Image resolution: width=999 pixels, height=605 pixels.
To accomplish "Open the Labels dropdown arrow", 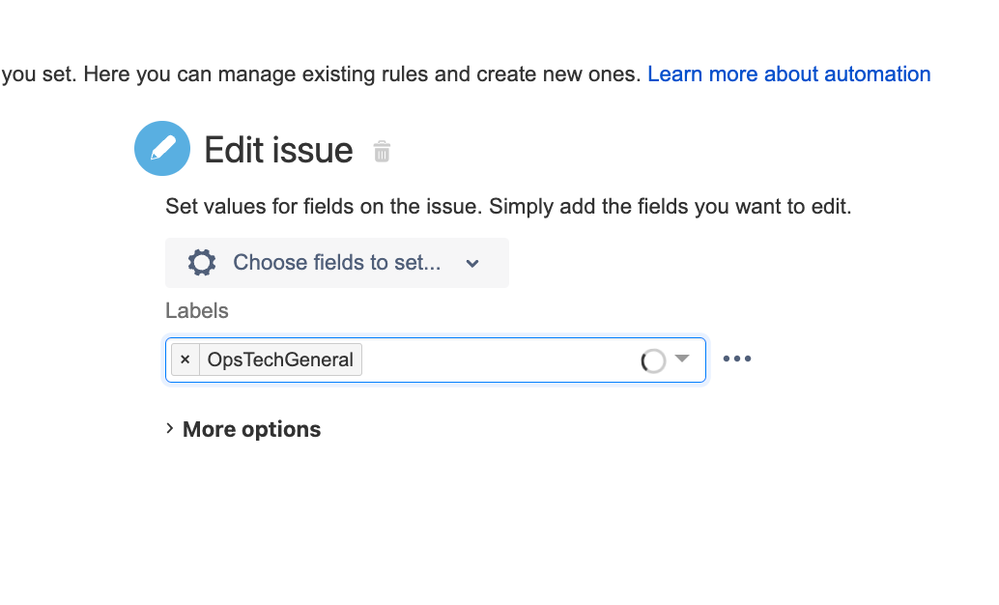I will (682, 359).
